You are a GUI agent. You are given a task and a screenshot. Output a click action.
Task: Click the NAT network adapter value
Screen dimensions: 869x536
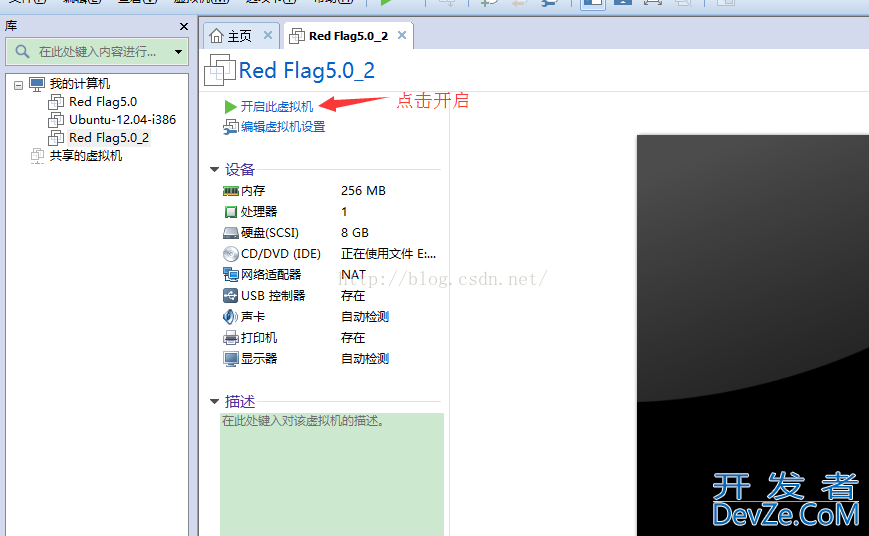coord(353,274)
